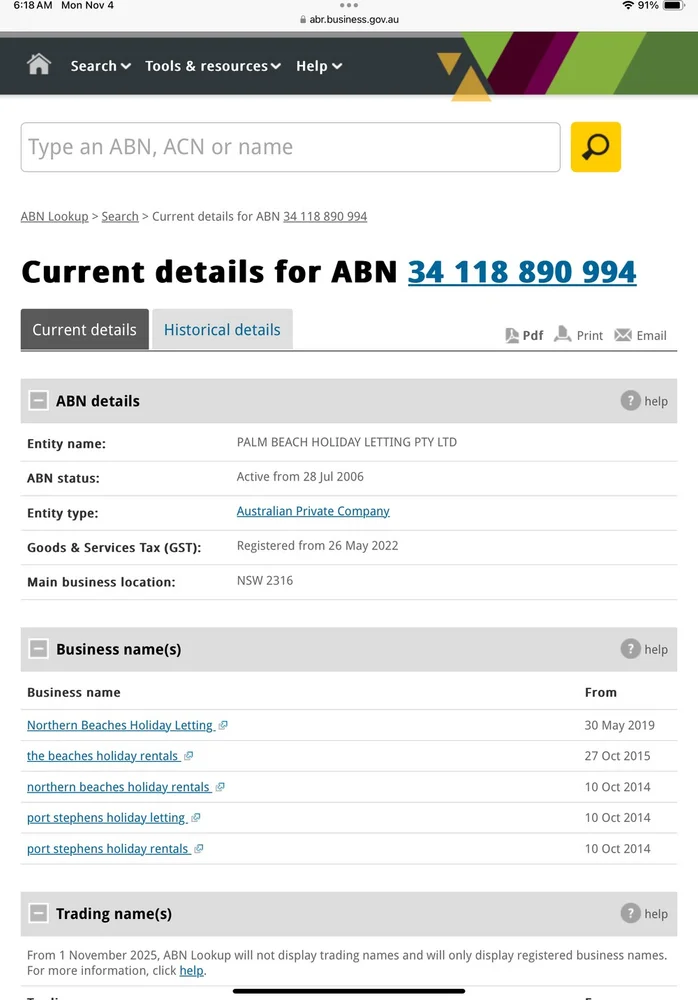This screenshot has width=698, height=1000.
Task: Click main business location NSW 2316
Action: pos(265,580)
